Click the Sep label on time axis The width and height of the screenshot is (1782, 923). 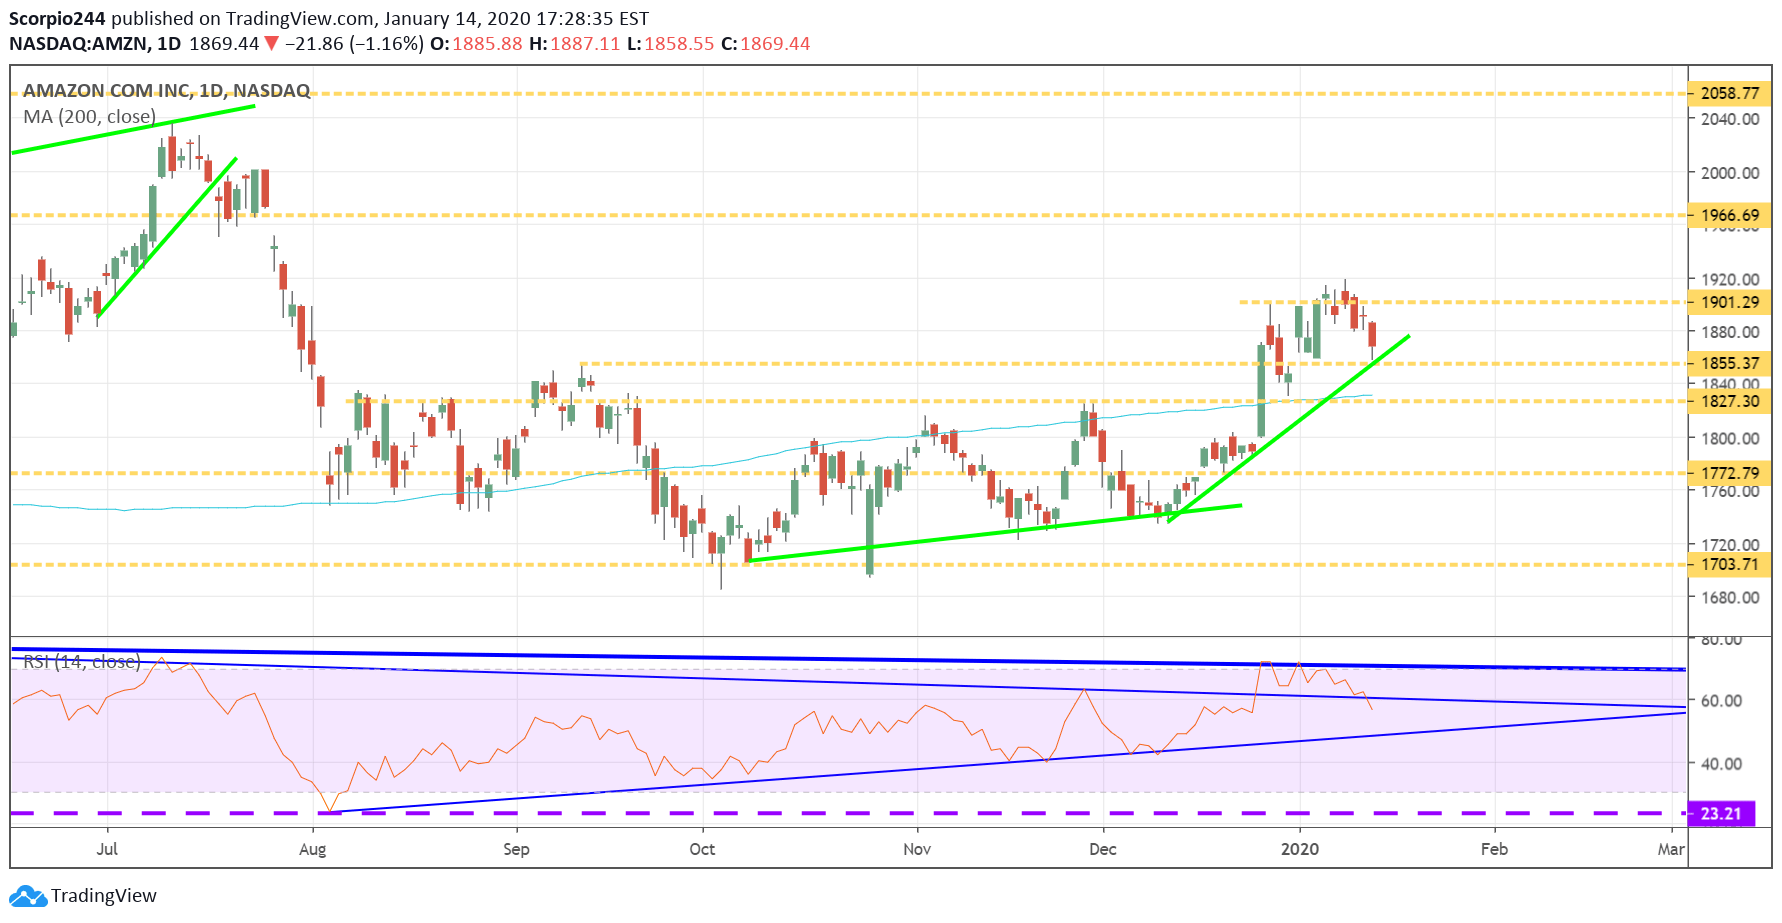coord(516,849)
